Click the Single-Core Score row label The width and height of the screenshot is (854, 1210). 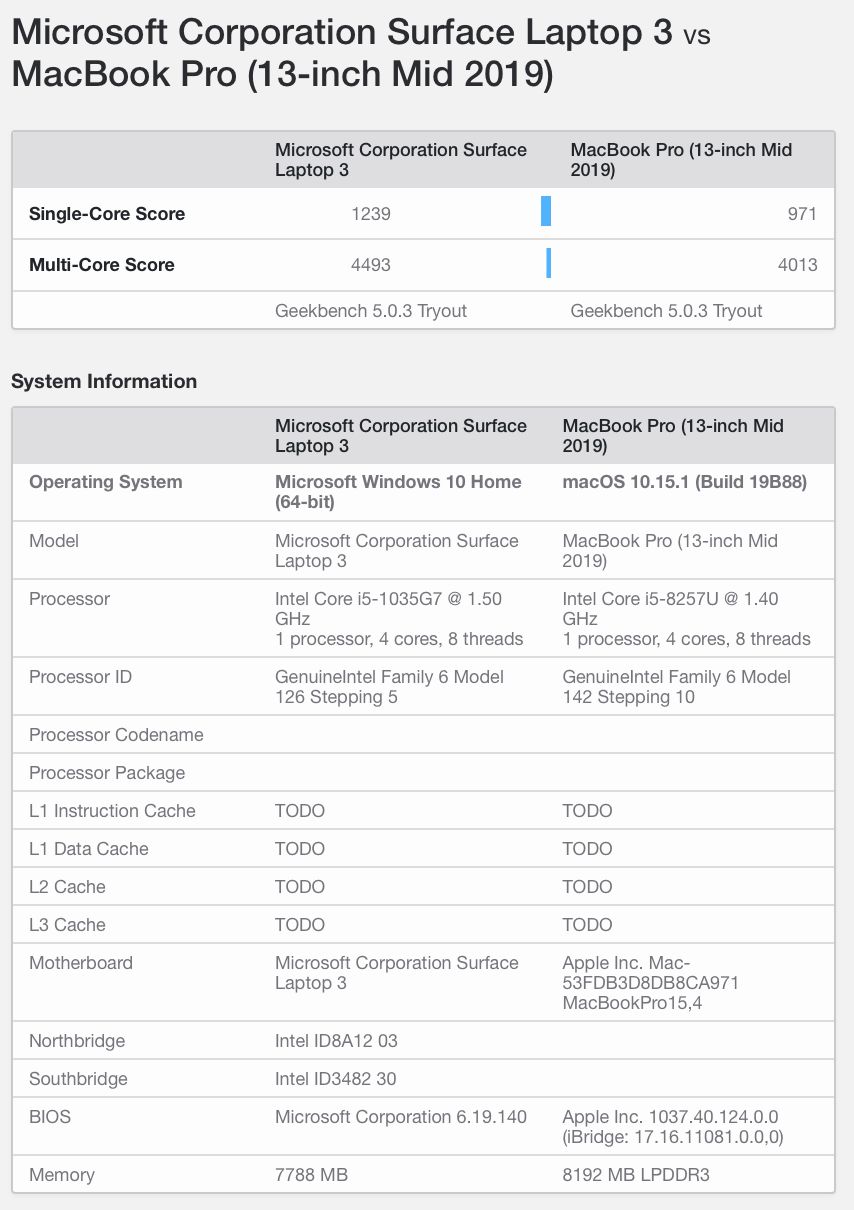coord(107,214)
